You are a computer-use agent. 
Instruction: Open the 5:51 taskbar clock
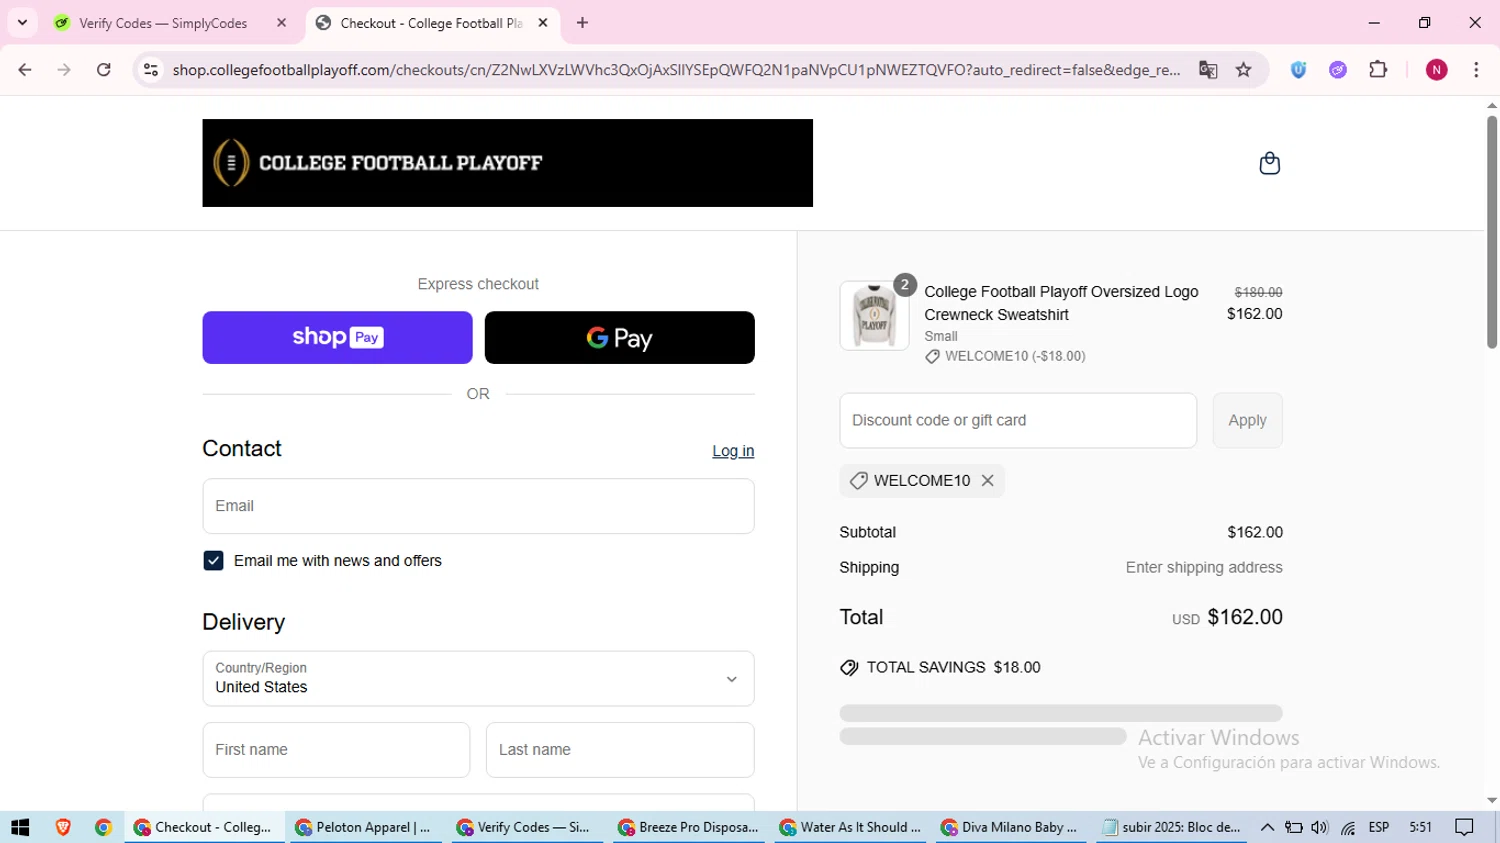point(1420,827)
